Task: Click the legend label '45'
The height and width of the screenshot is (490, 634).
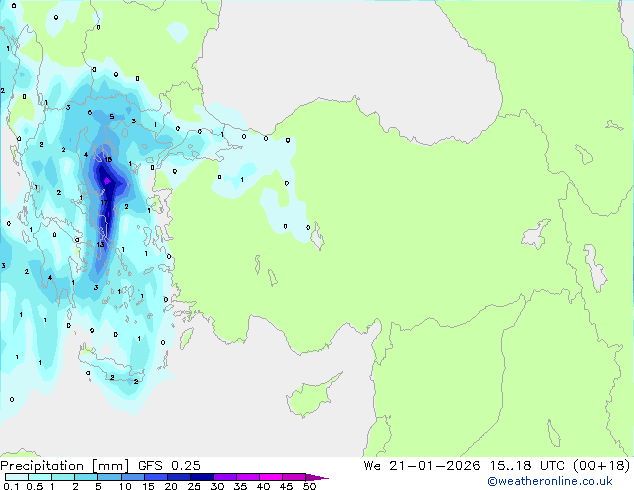Action: coord(286,486)
